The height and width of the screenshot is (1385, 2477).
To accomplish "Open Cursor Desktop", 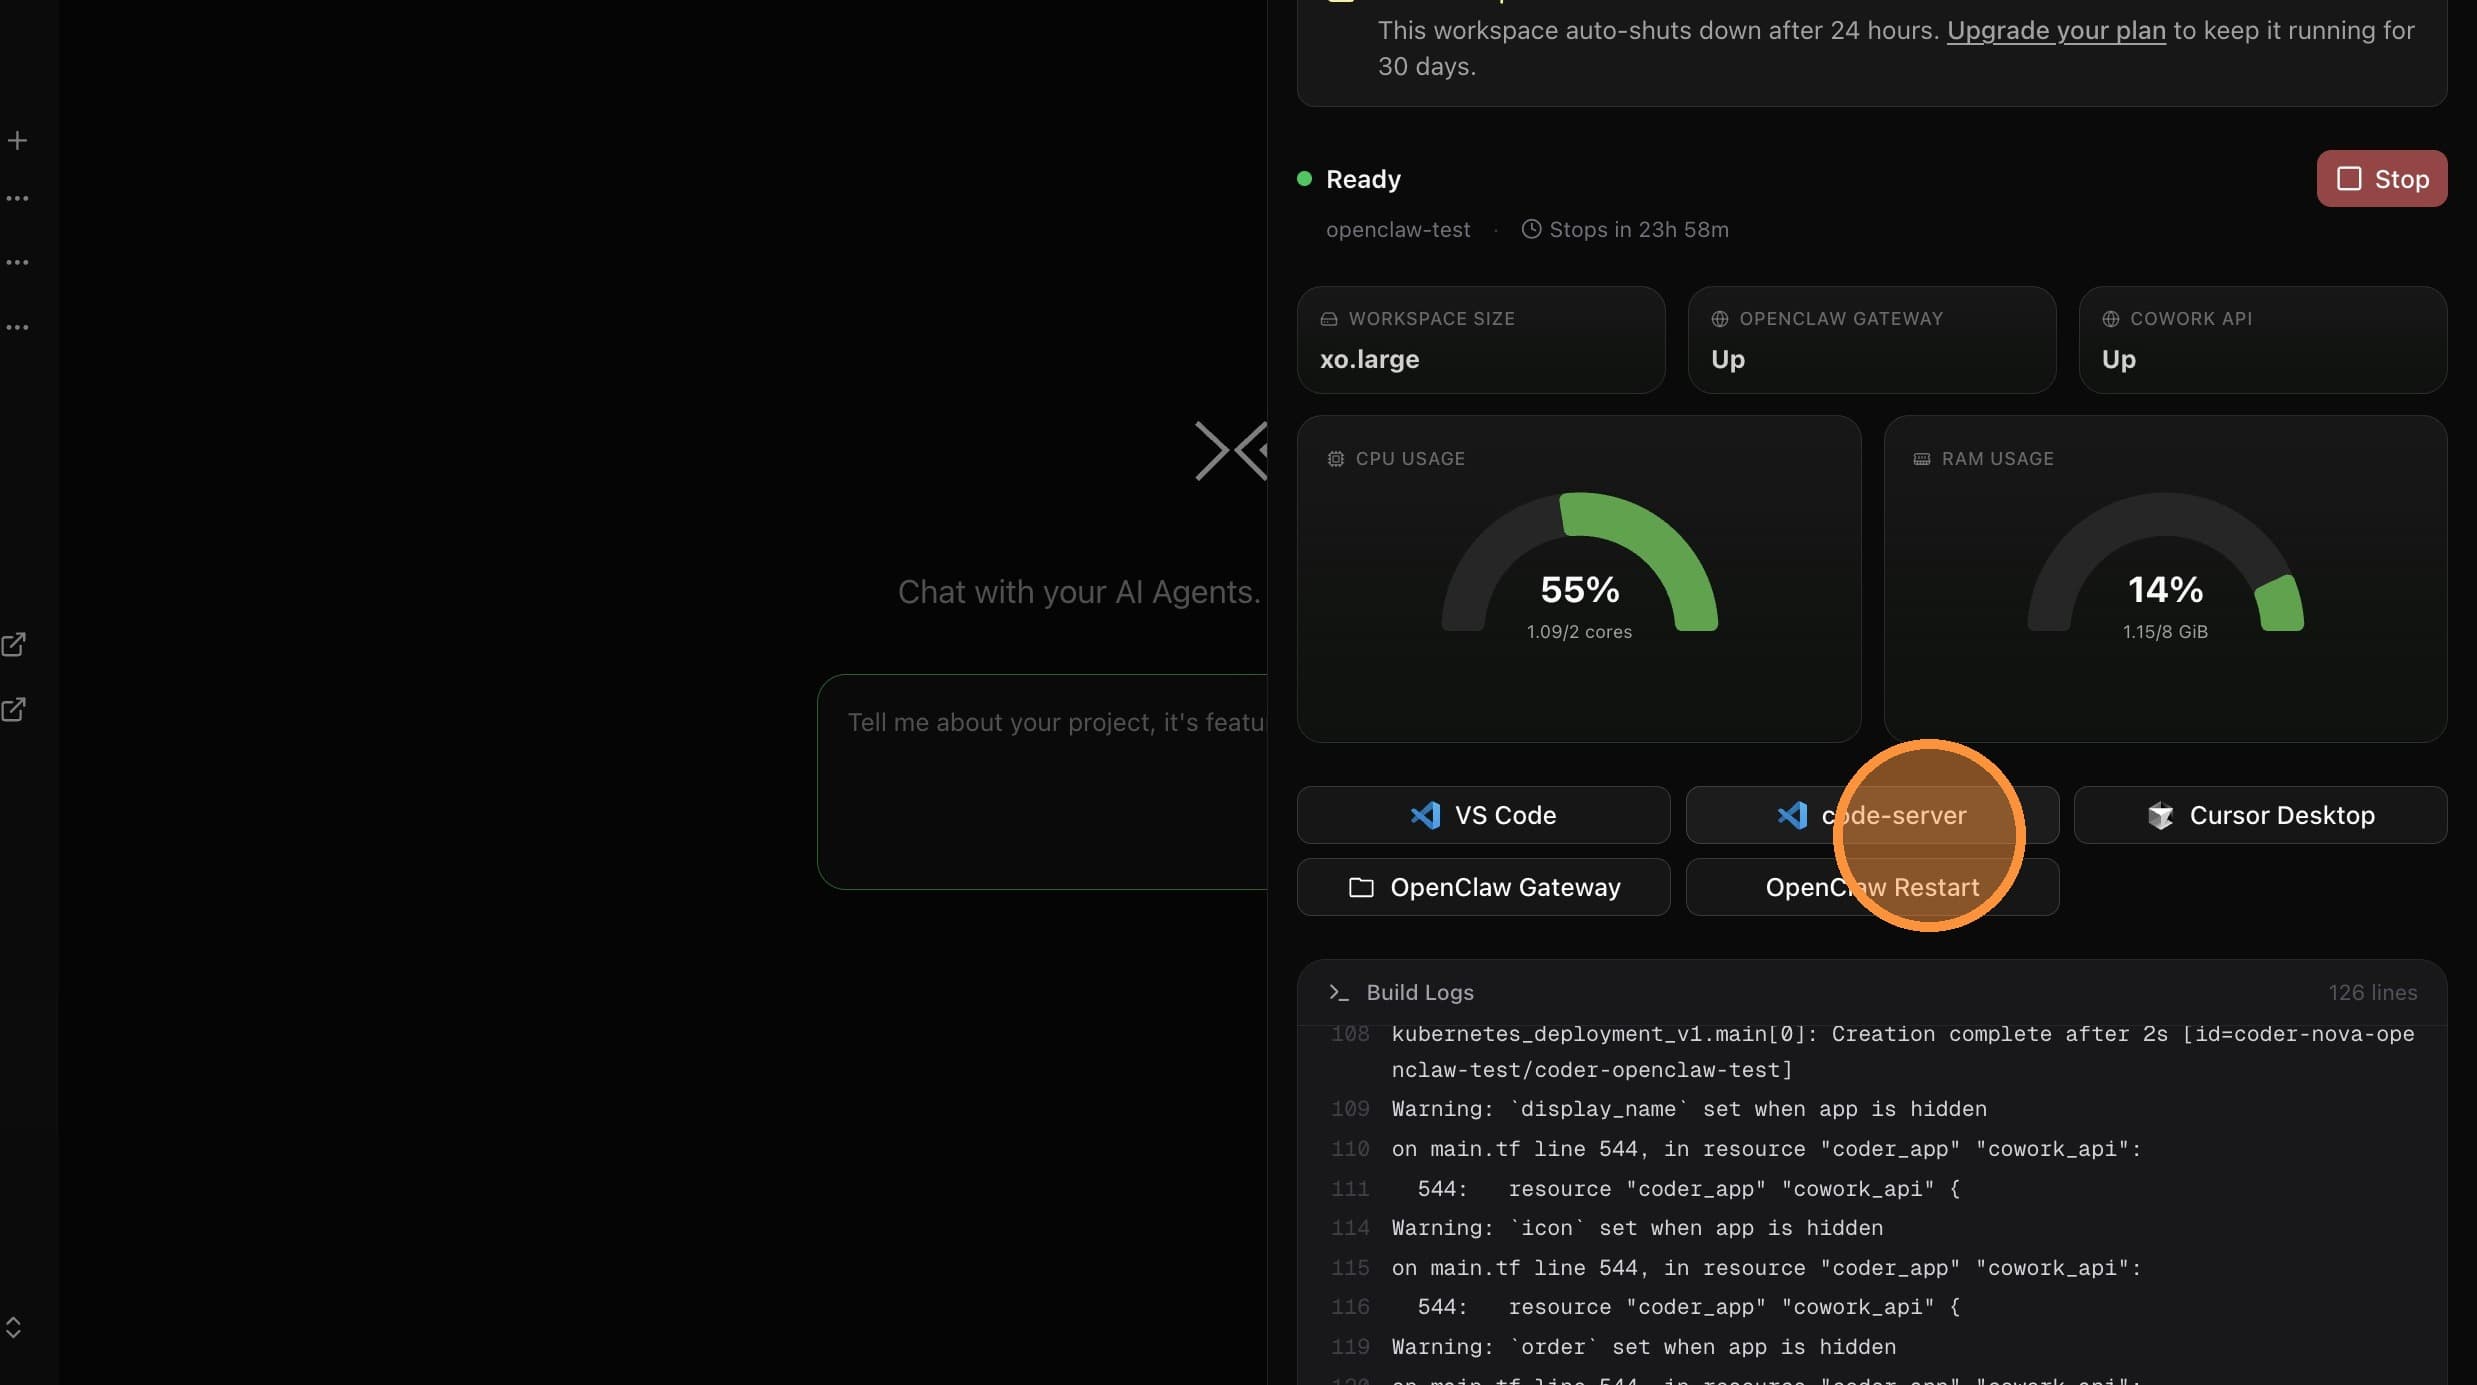I will pyautogui.click(x=2260, y=815).
